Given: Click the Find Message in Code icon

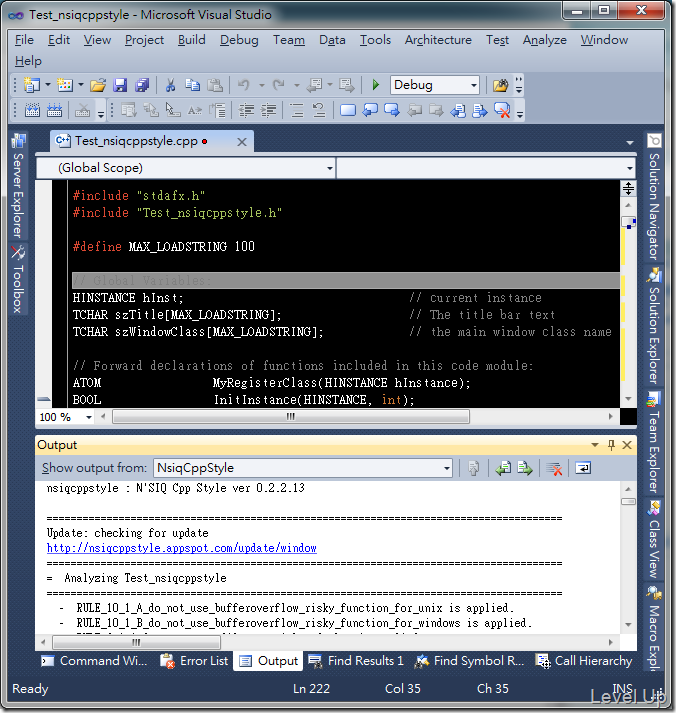Looking at the screenshot, I should (474, 468).
